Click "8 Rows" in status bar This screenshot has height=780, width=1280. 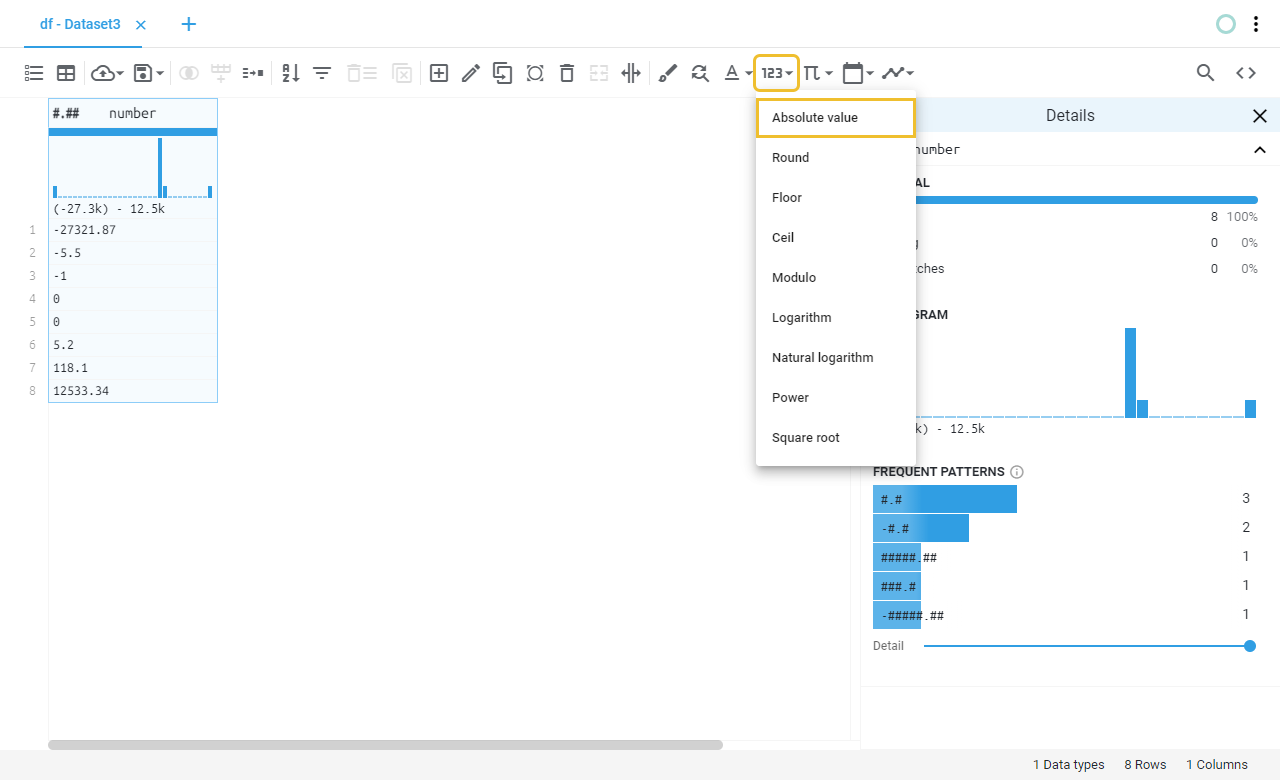[x=1145, y=765]
